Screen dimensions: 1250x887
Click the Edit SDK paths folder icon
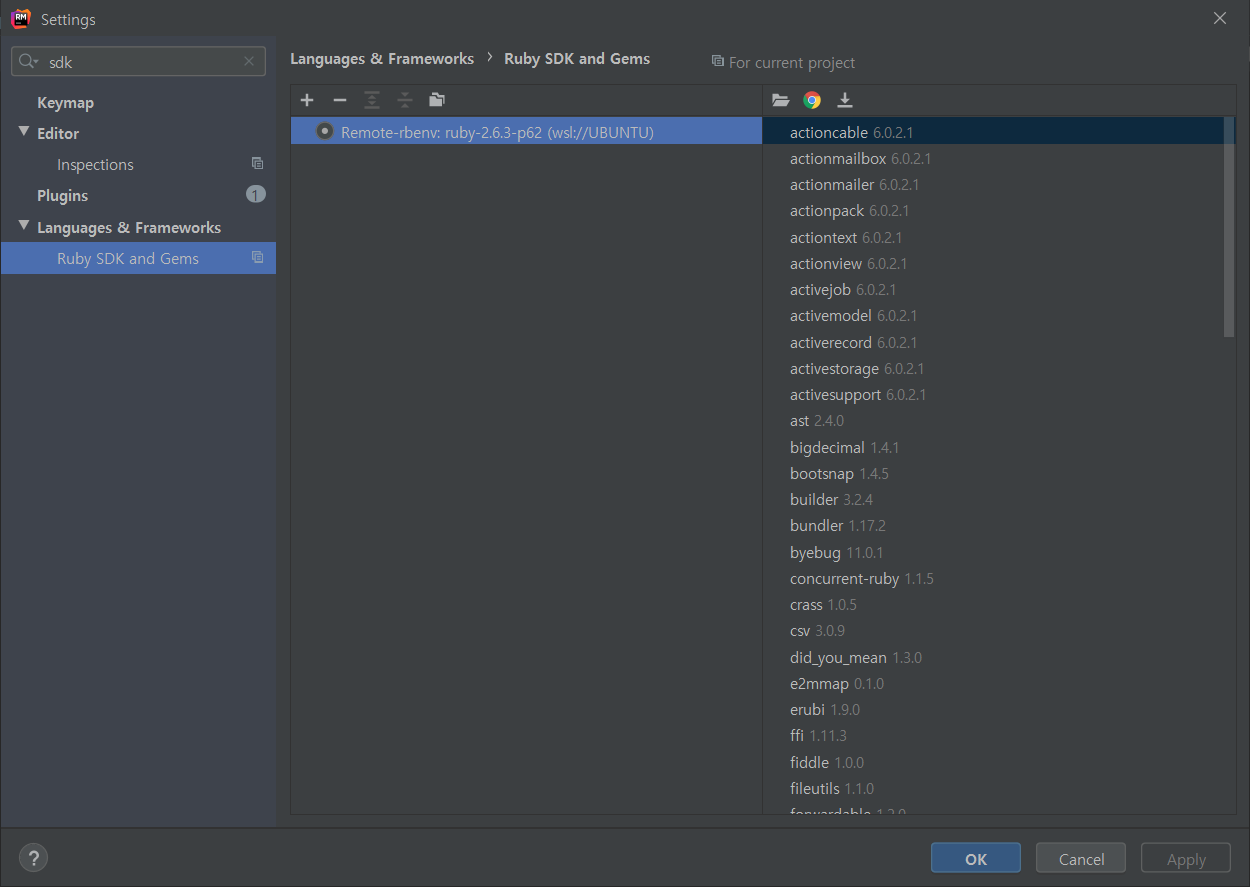[437, 100]
